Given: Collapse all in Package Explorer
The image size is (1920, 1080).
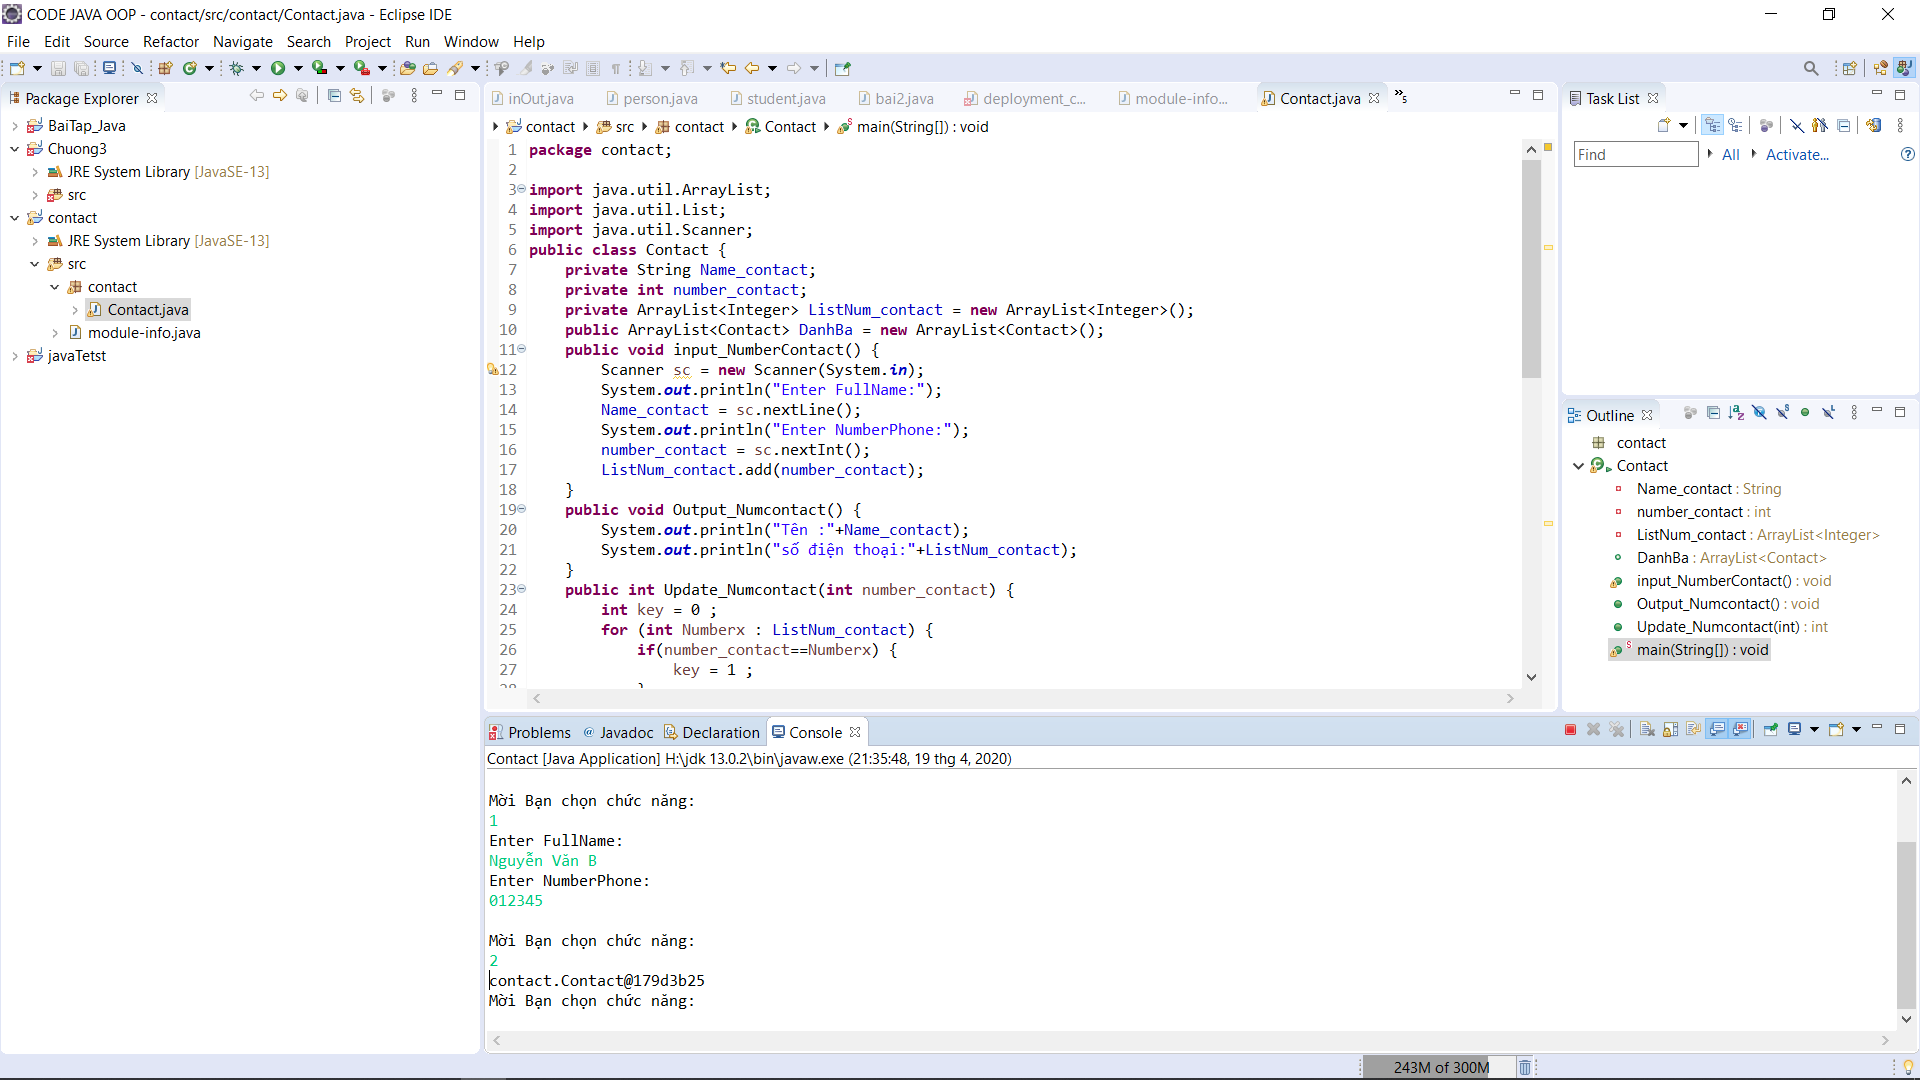Looking at the screenshot, I should (334, 96).
